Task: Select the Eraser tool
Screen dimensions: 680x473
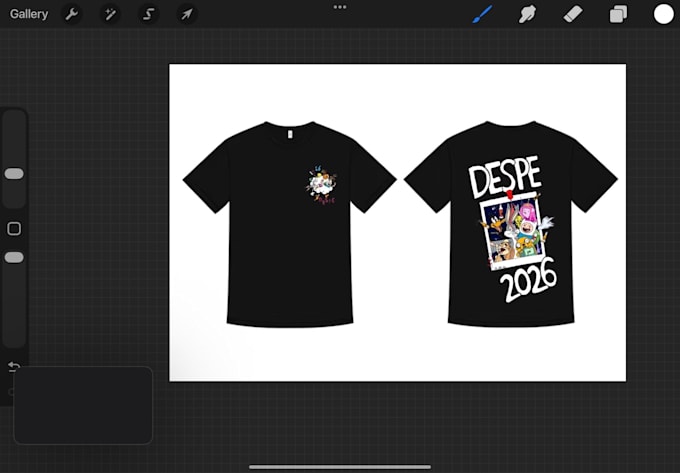Action: pyautogui.click(x=573, y=14)
